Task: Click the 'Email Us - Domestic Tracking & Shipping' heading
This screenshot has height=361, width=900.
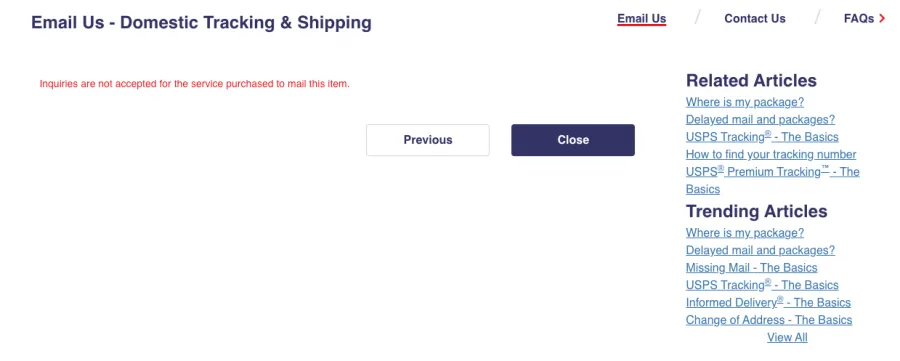Action: [x=201, y=23]
